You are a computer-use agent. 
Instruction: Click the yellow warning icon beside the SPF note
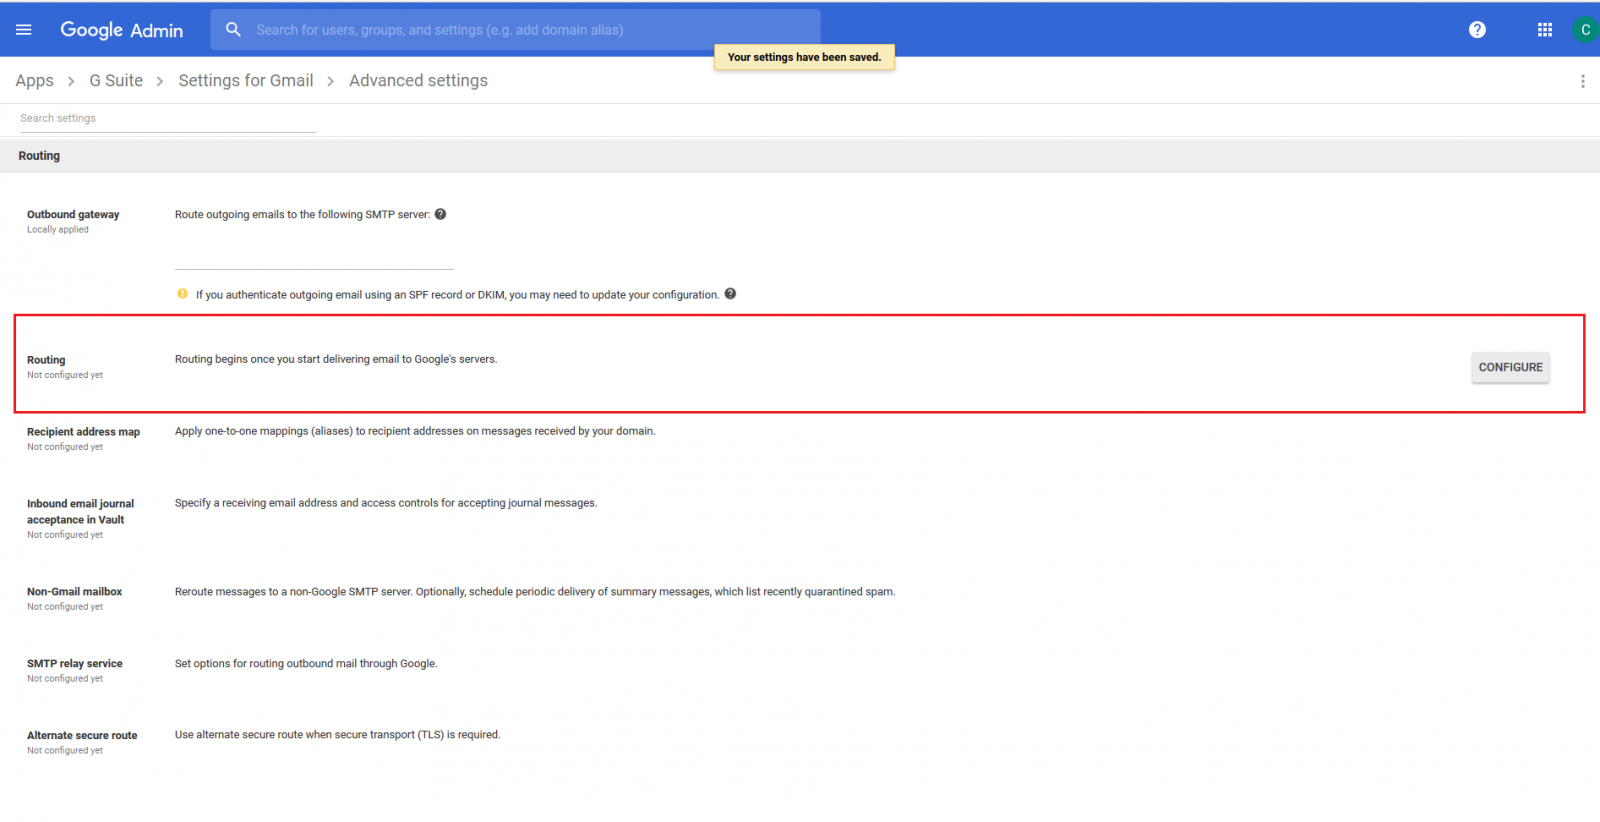tap(182, 294)
